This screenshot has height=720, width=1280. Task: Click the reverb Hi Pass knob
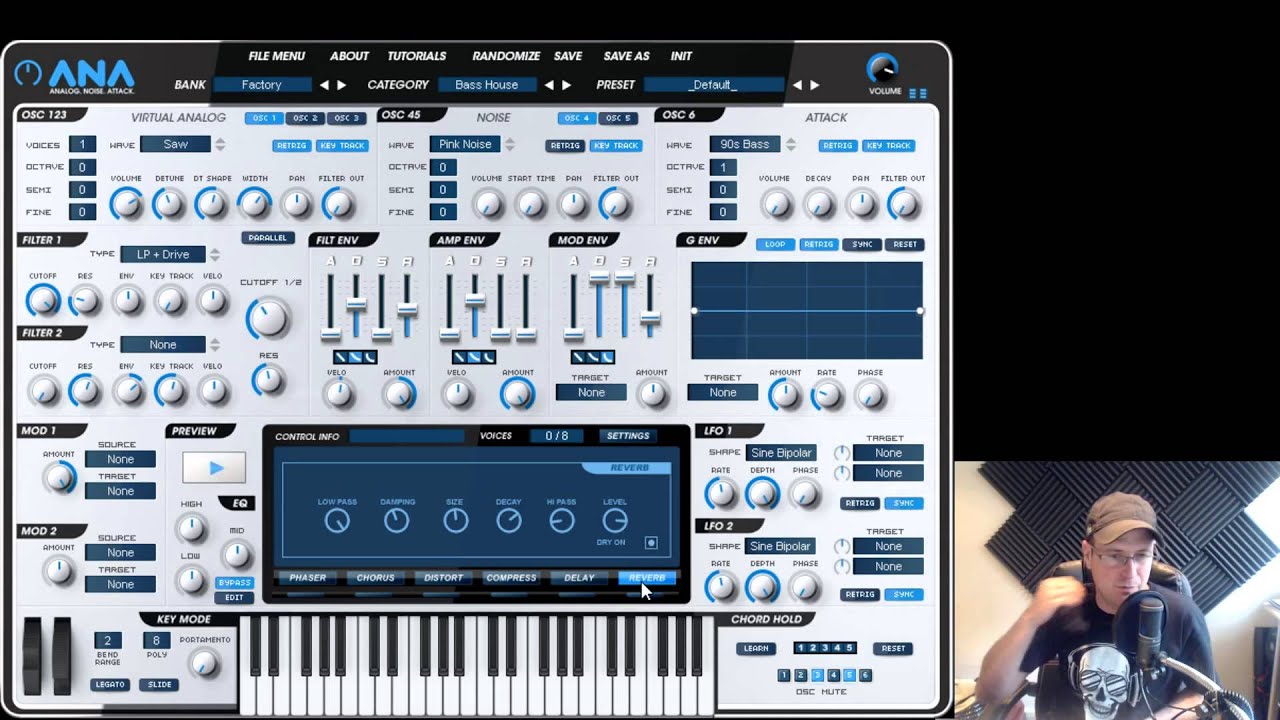pyautogui.click(x=562, y=520)
